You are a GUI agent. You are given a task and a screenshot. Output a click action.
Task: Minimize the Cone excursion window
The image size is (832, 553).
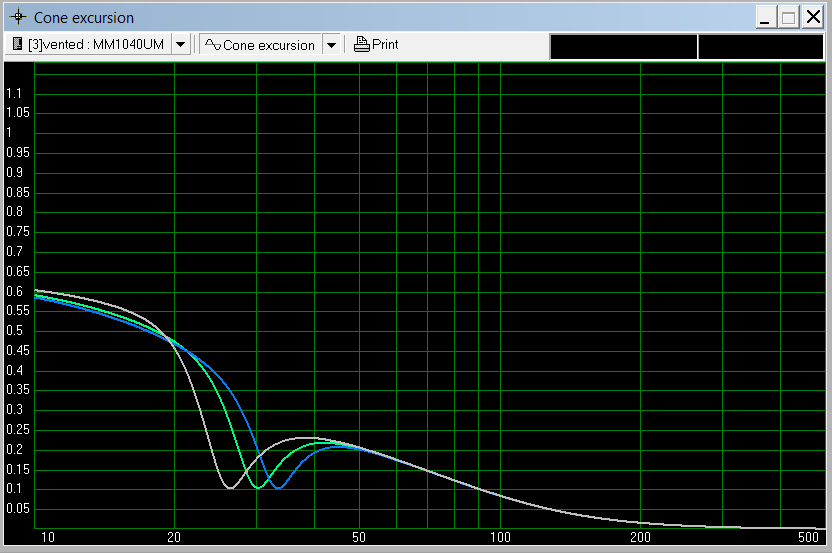(765, 18)
